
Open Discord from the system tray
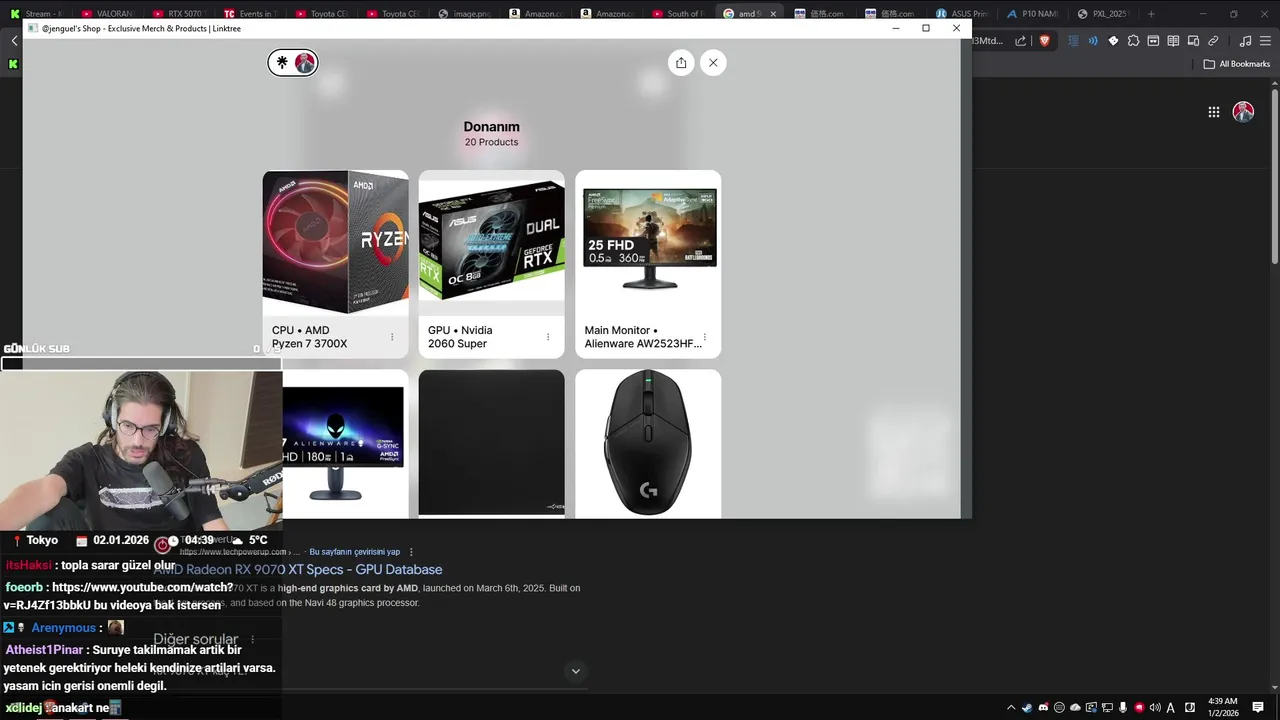click(1043, 708)
